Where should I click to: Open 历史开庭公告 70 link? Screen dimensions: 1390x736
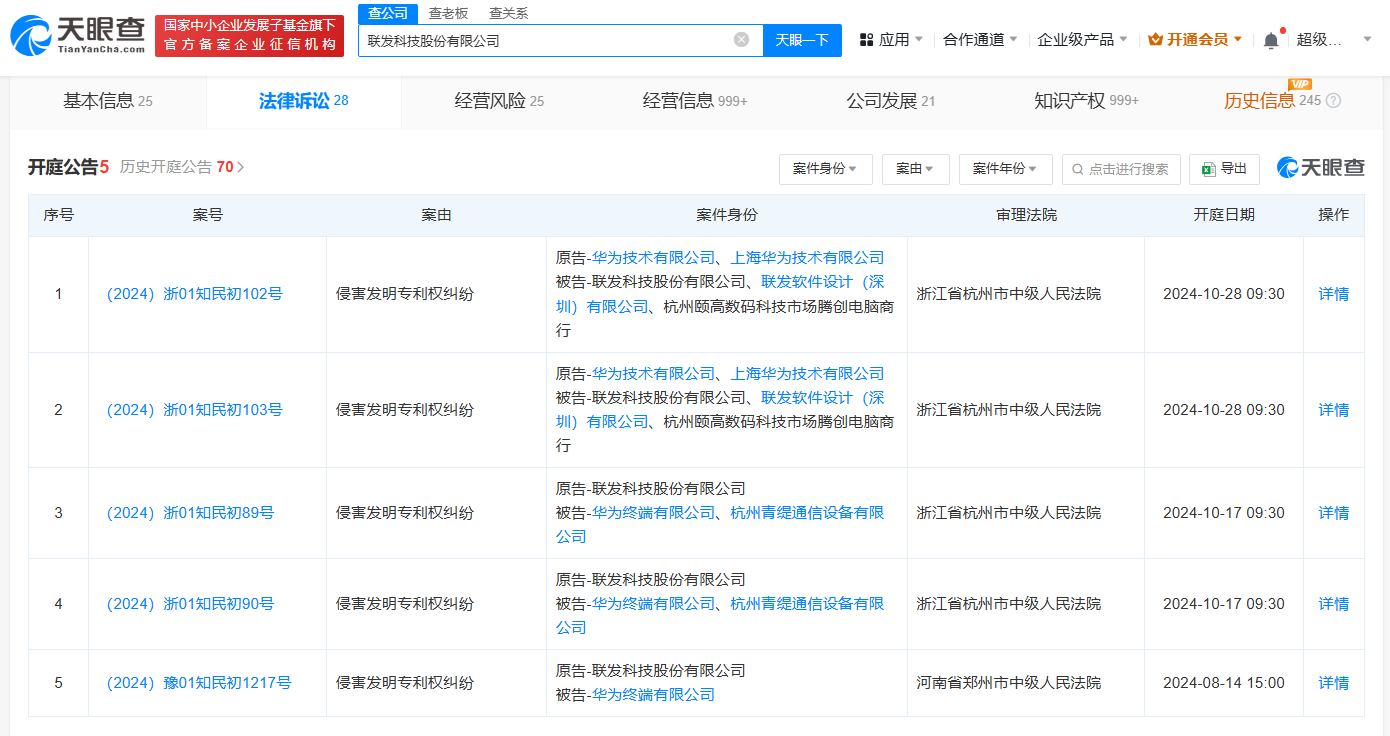pyautogui.click(x=182, y=167)
